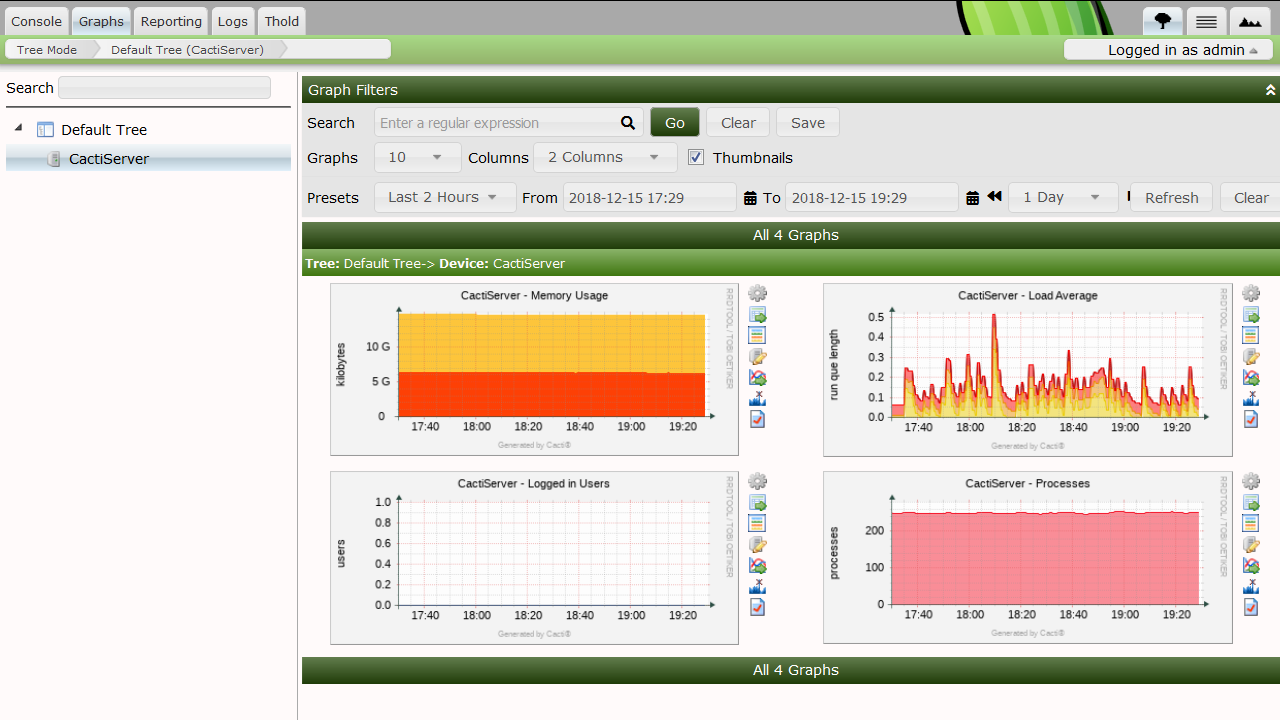Click pencil edit icon beside Logged in Users graph
The height and width of the screenshot is (720, 1280).
click(758, 545)
